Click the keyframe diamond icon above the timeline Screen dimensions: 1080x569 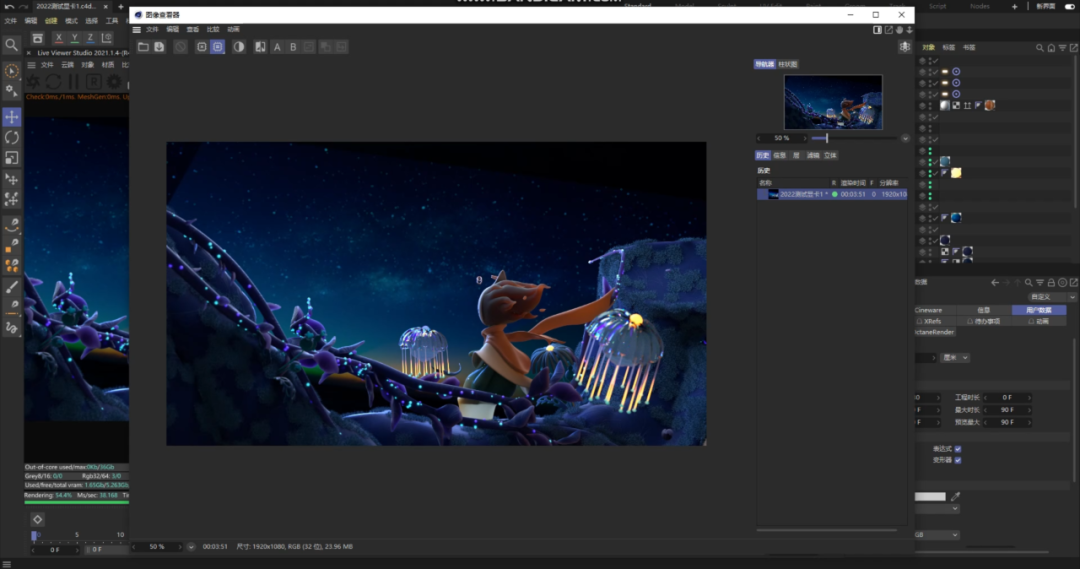[x=38, y=519]
